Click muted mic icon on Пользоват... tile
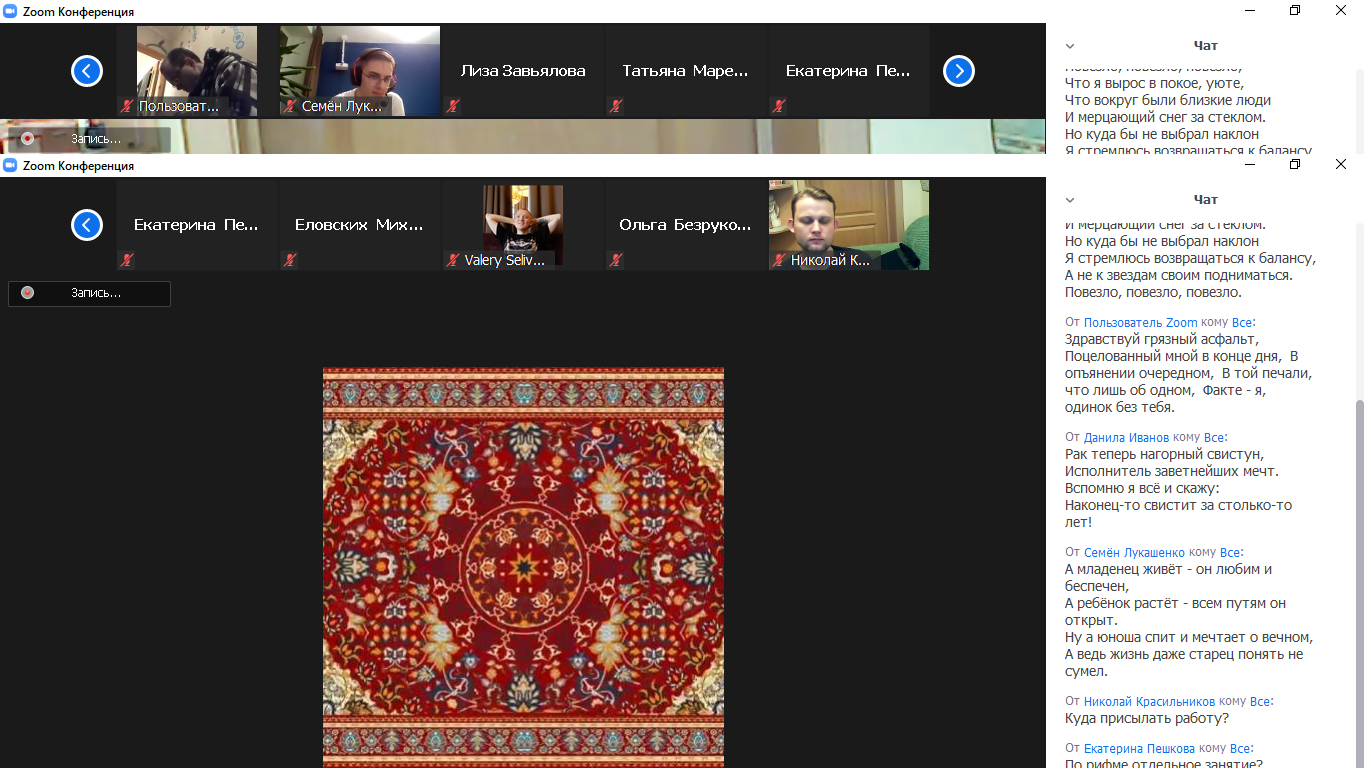Image resolution: width=1366 pixels, height=768 pixels. 127,106
